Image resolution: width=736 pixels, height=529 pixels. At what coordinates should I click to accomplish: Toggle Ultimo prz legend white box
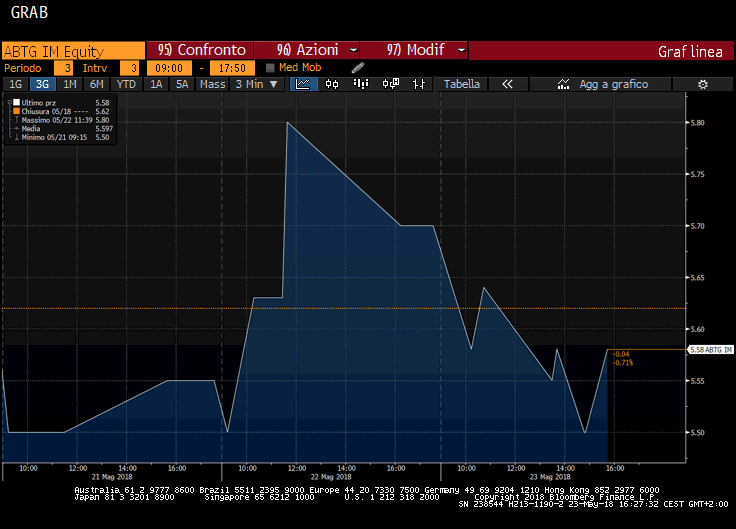[16, 102]
